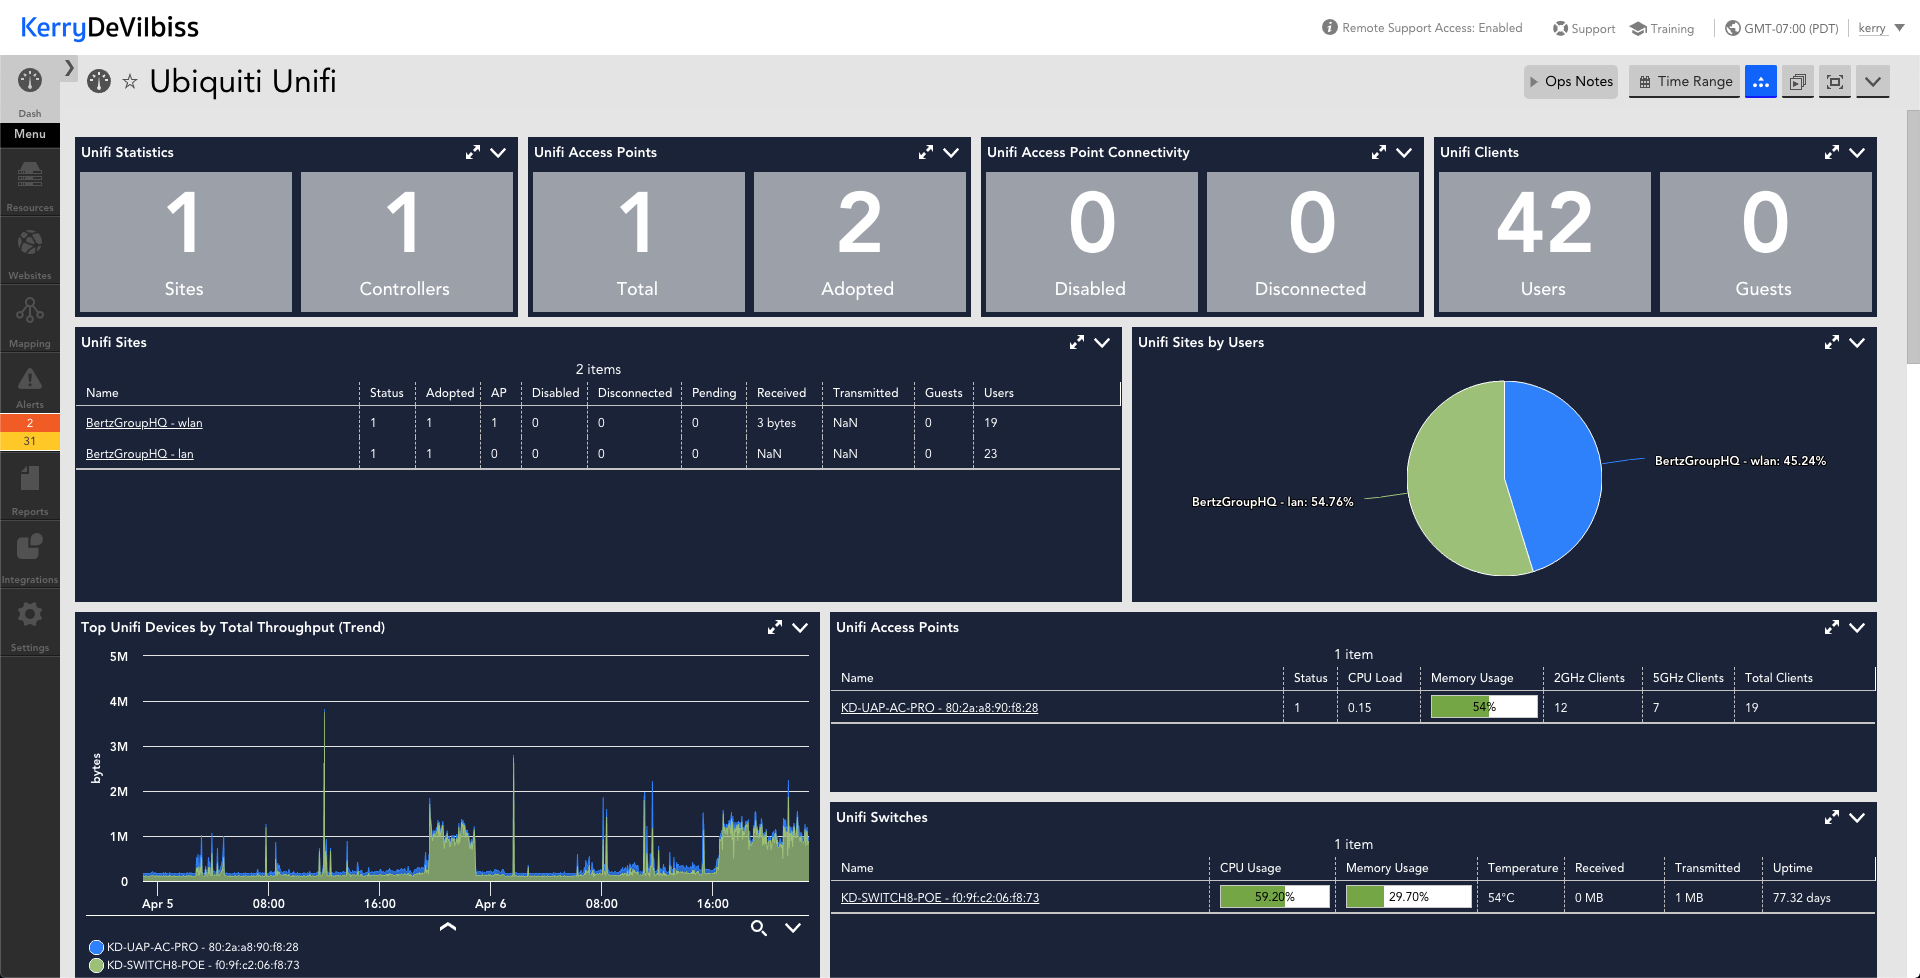1920x978 pixels.
Task: Open the BertzGroupHQ - wlan site entry
Action: (x=143, y=422)
